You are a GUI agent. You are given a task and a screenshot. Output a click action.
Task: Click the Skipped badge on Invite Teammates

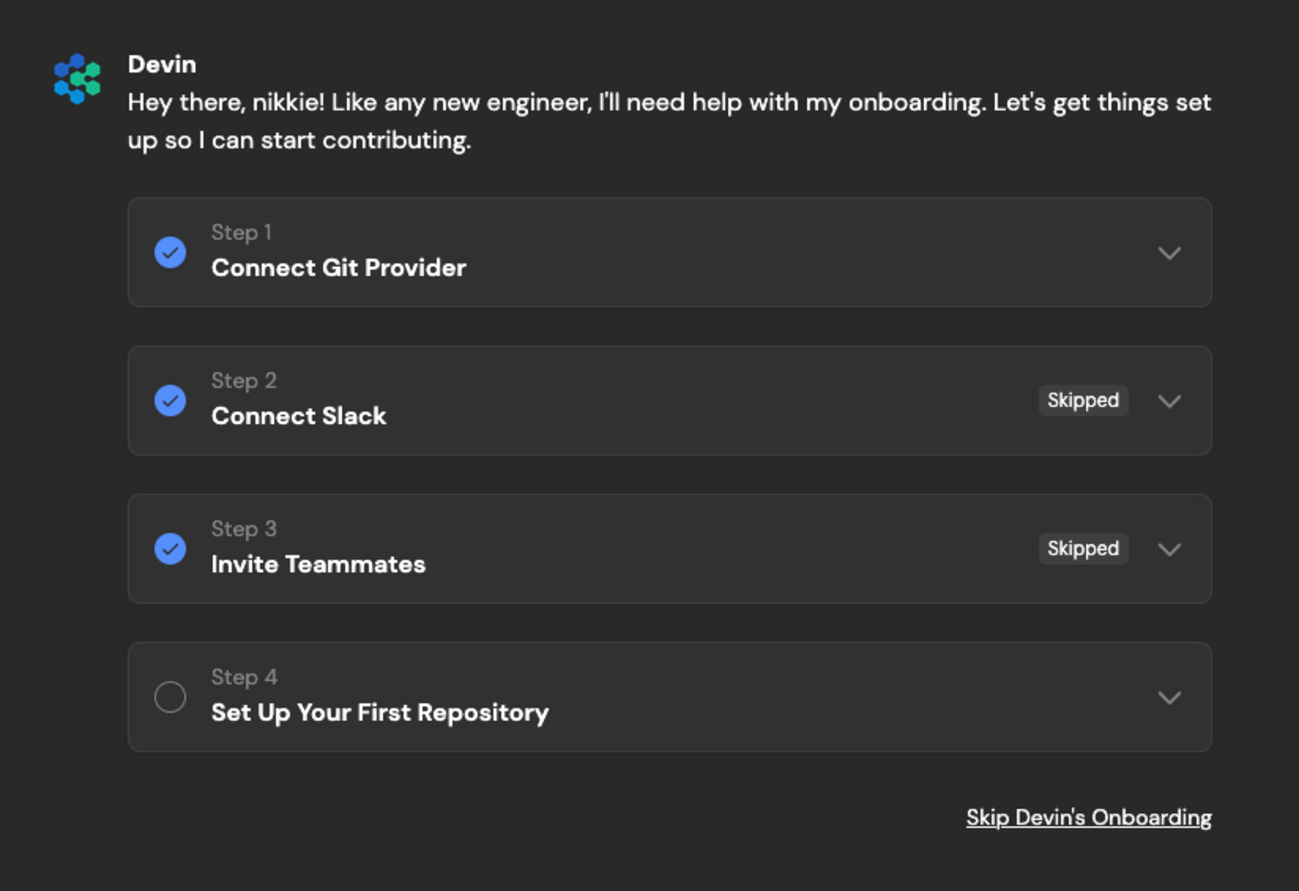click(x=1083, y=548)
